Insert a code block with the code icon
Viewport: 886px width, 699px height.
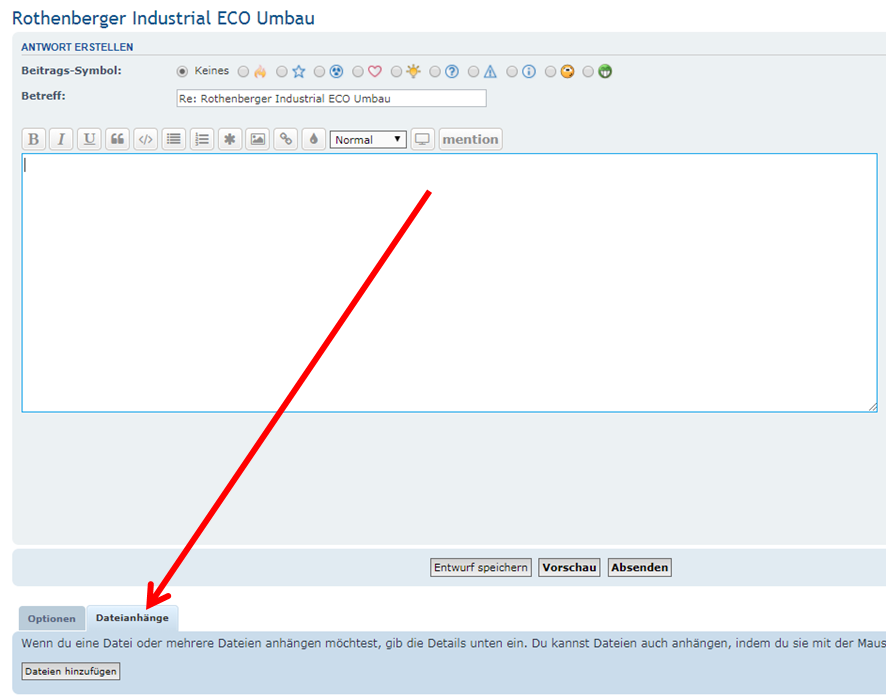pos(146,140)
